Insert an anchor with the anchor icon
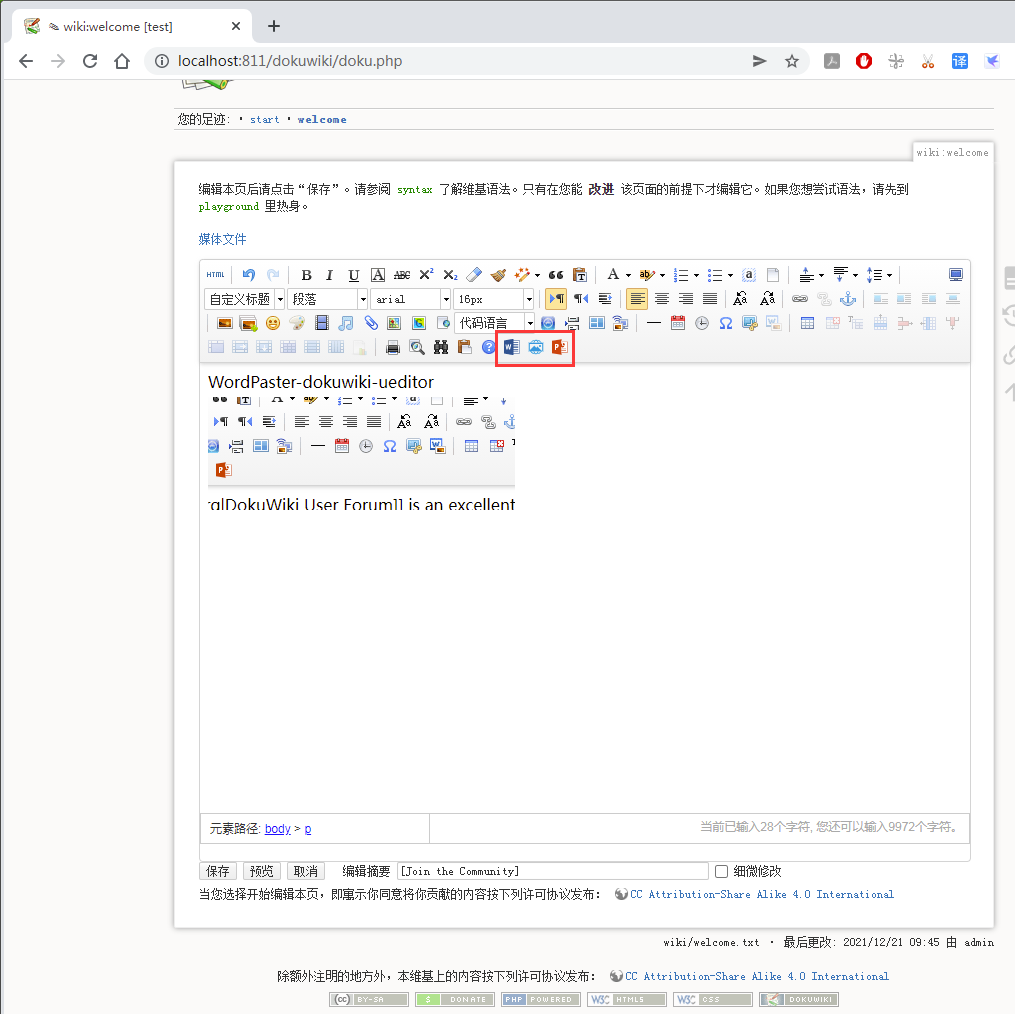The width and height of the screenshot is (1015, 1014). 848,299
